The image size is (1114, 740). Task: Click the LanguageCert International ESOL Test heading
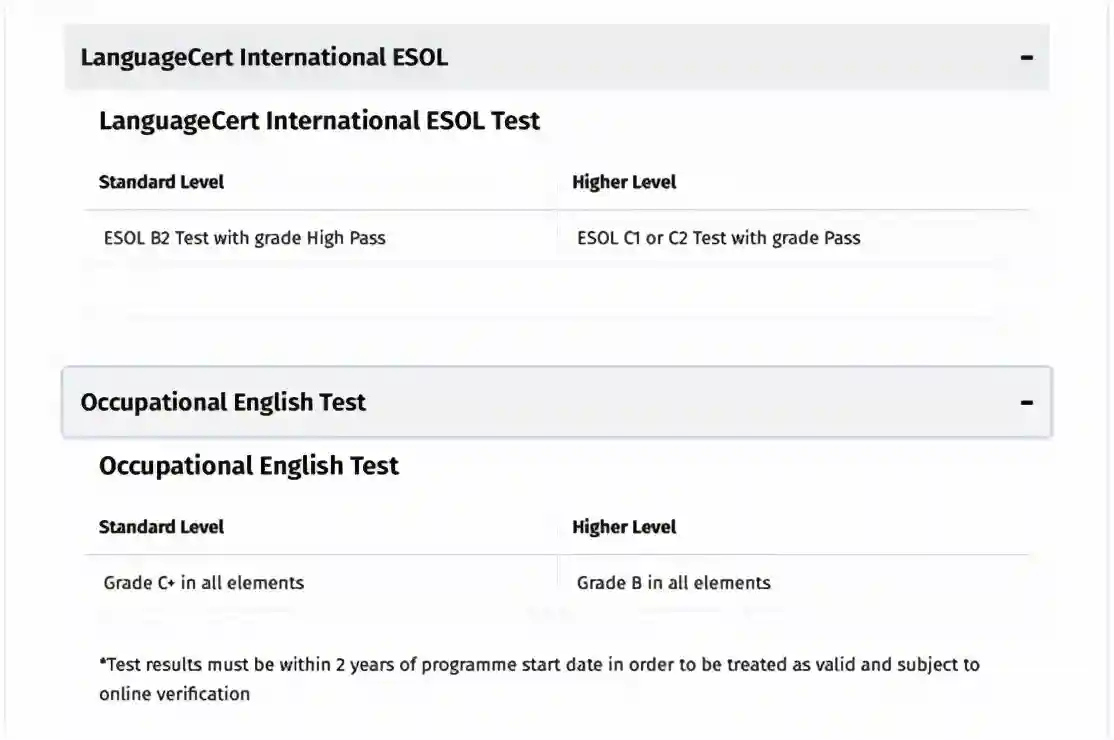click(x=319, y=122)
